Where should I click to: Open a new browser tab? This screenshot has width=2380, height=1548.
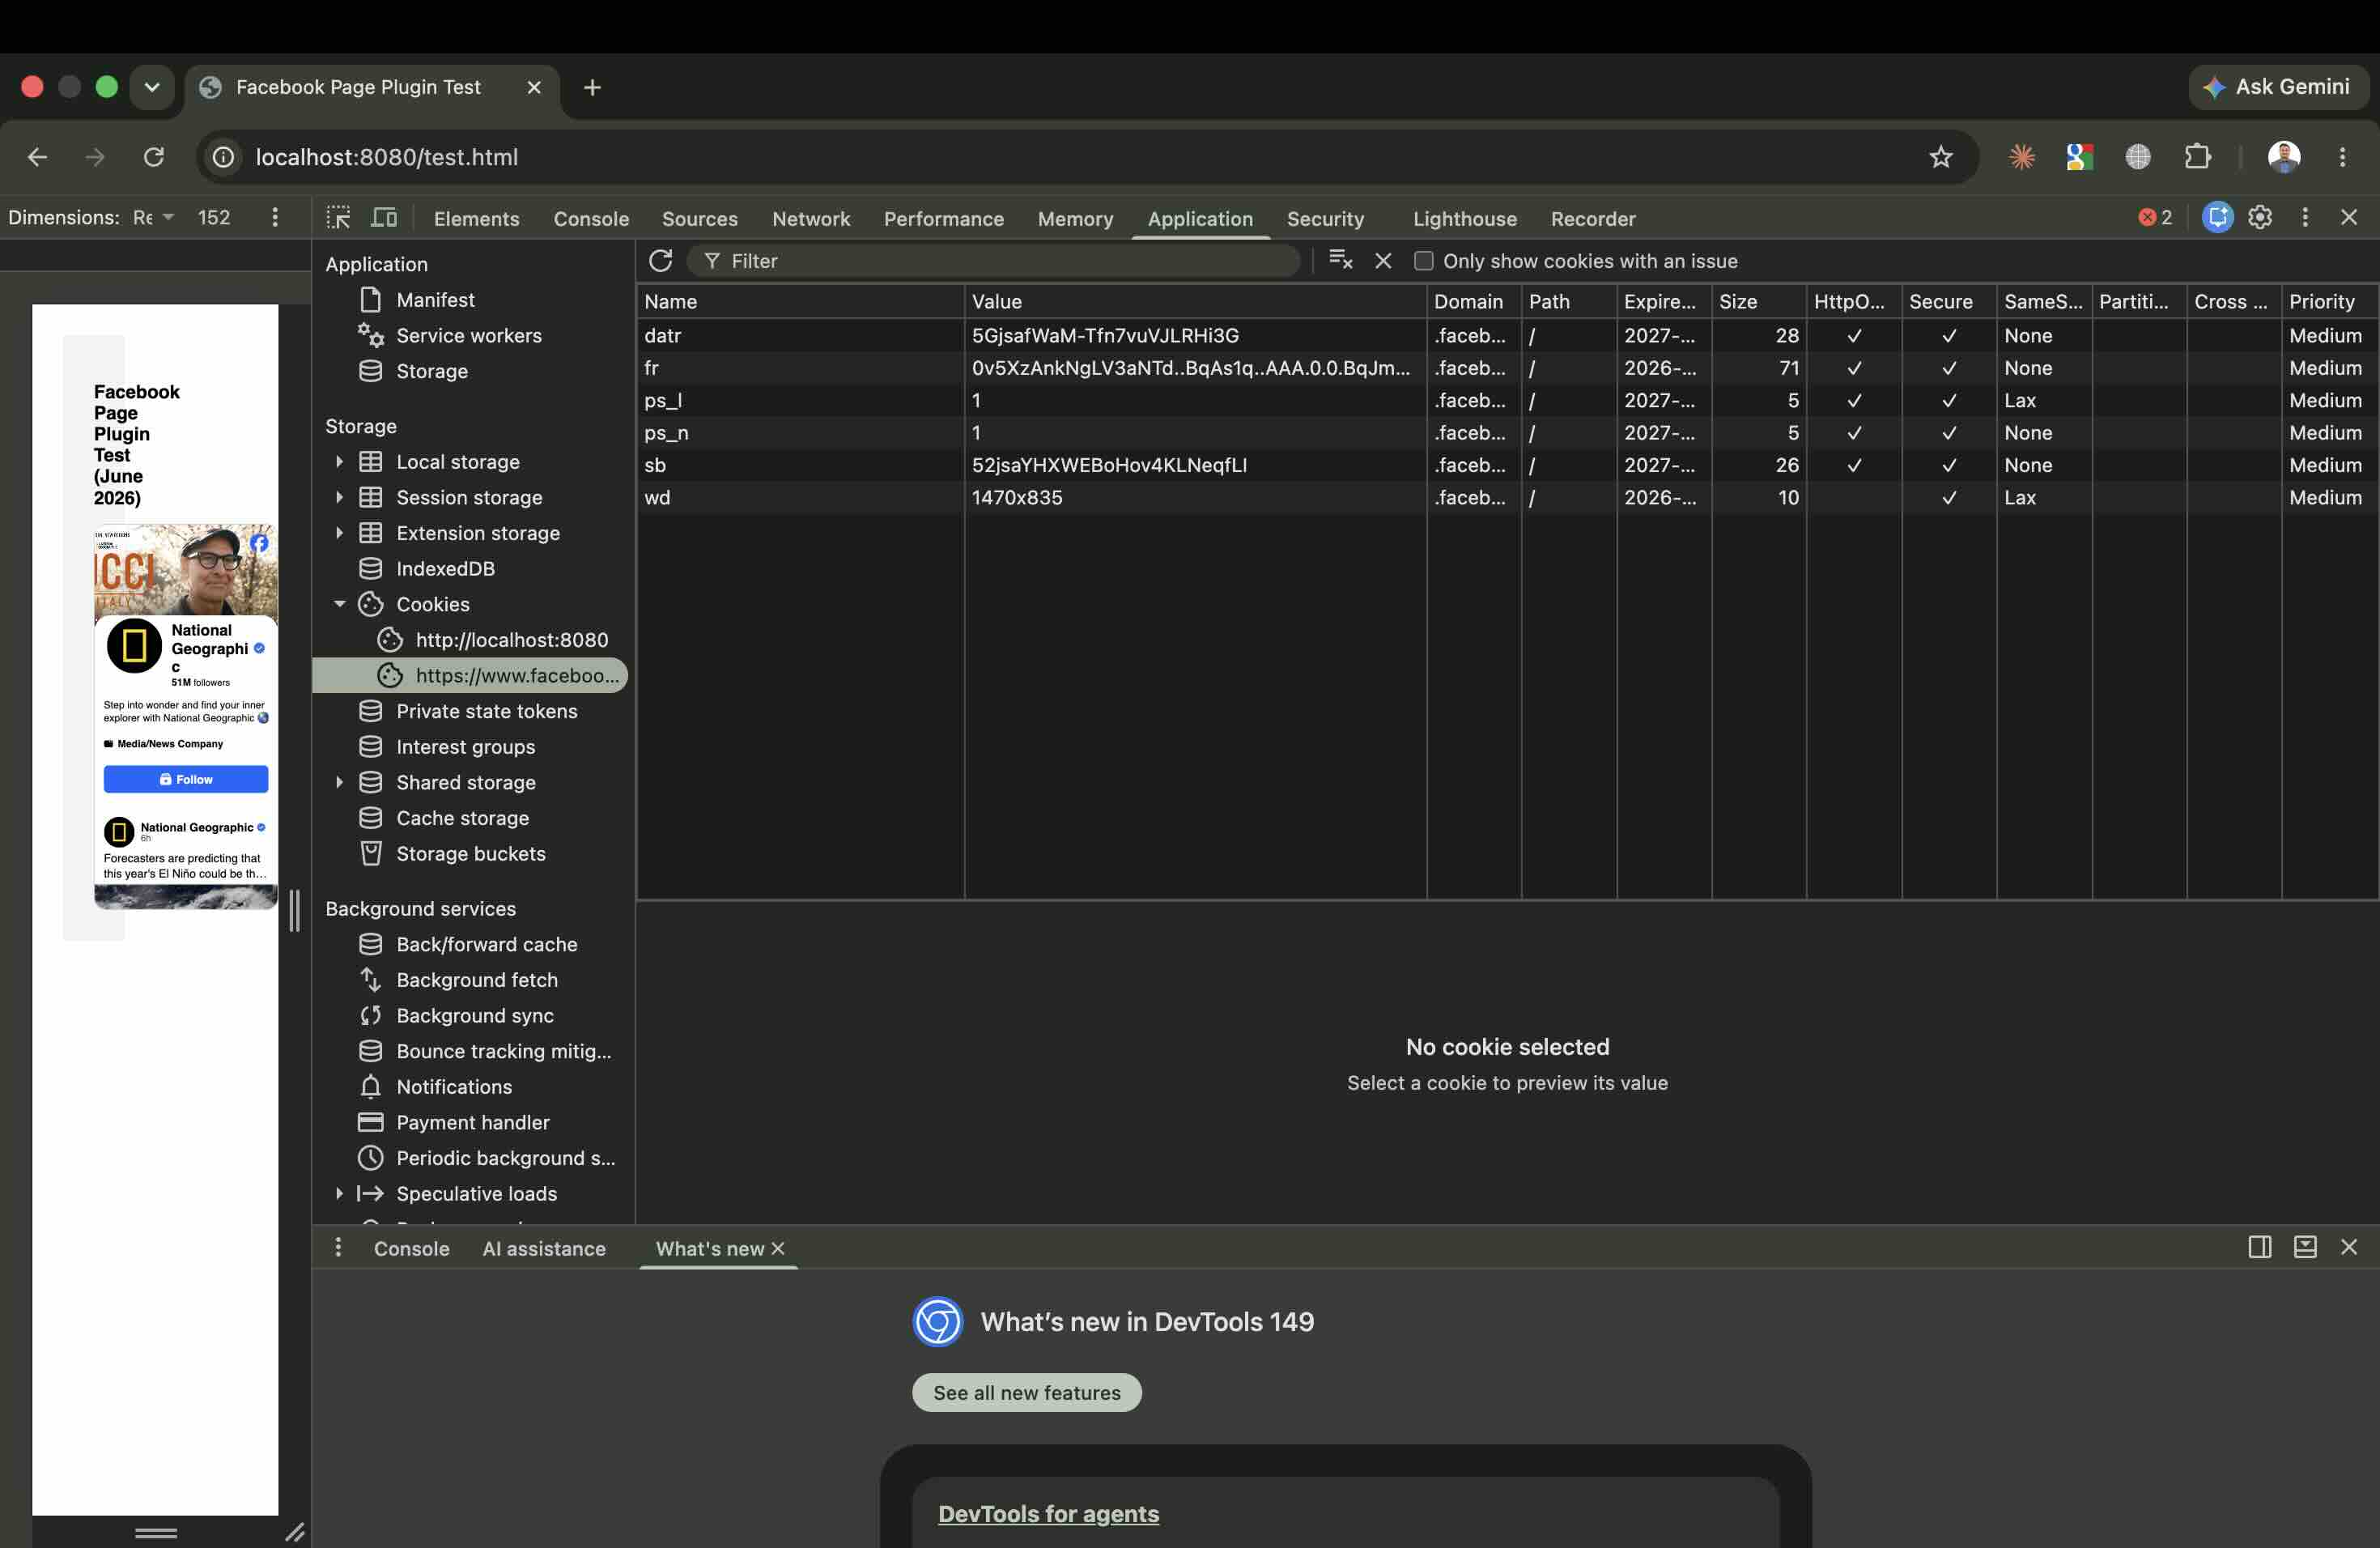pos(592,87)
